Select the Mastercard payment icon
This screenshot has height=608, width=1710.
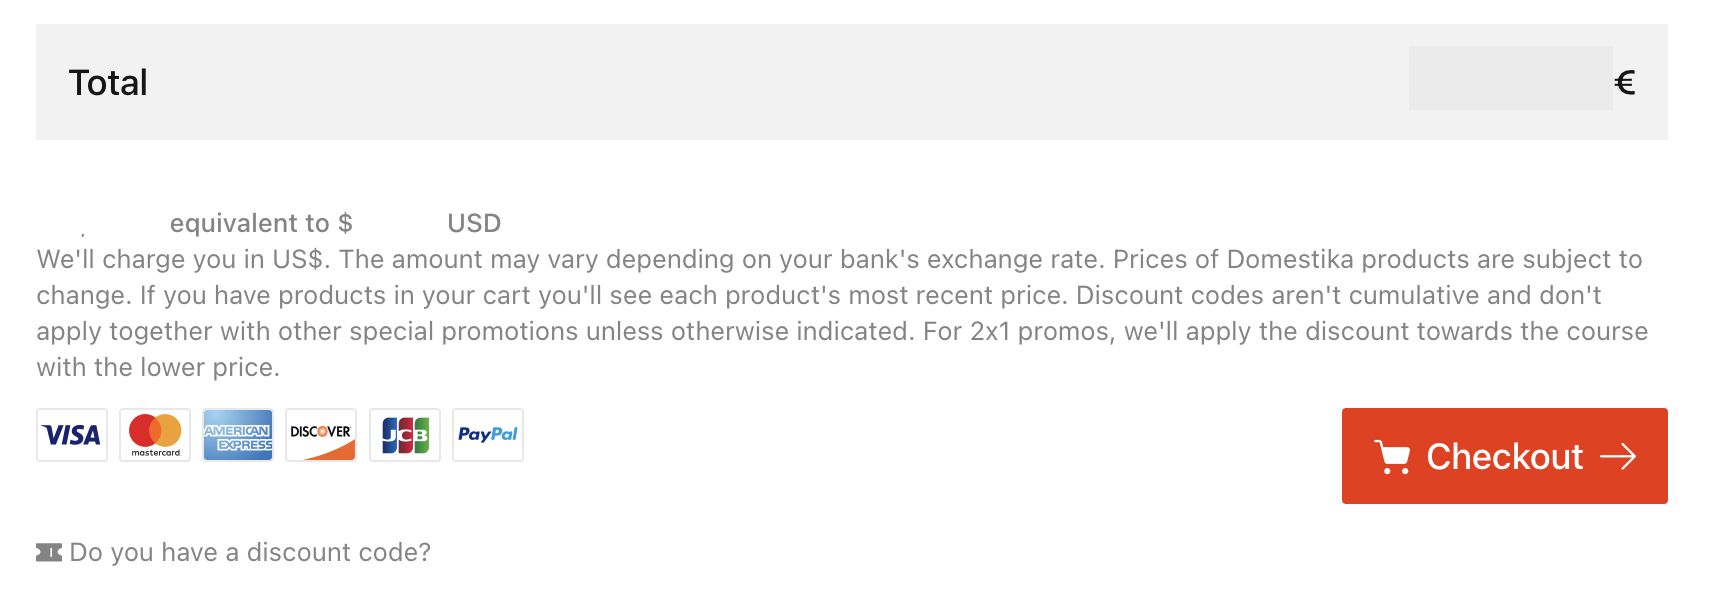coord(155,435)
